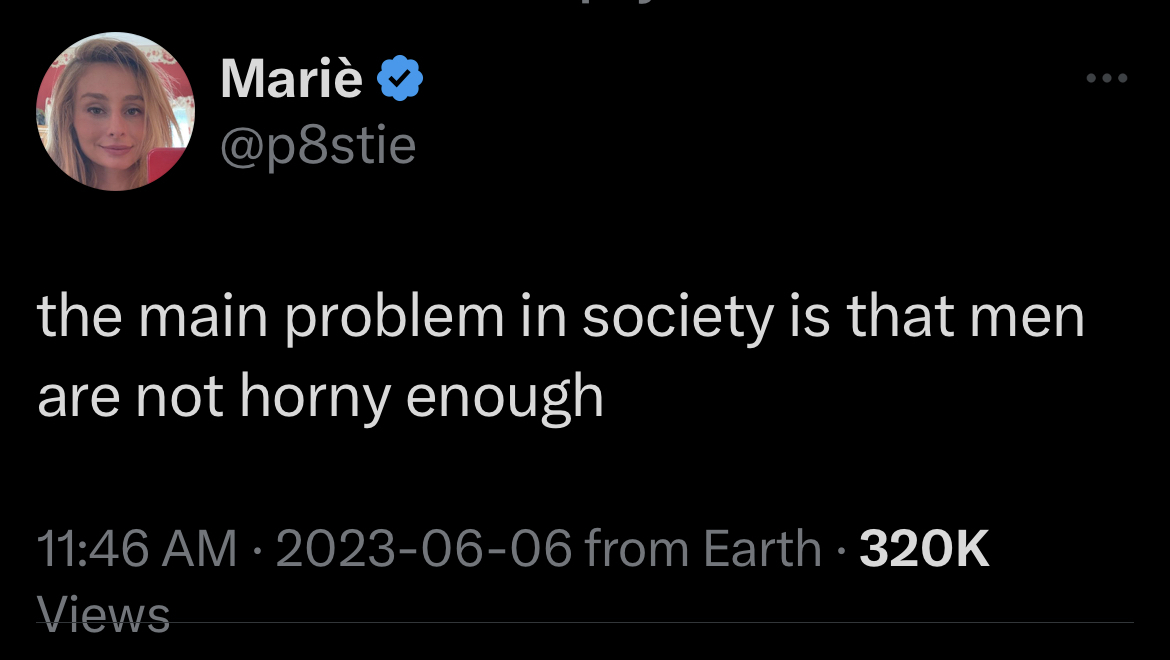Open the 320K view count

click(924, 548)
